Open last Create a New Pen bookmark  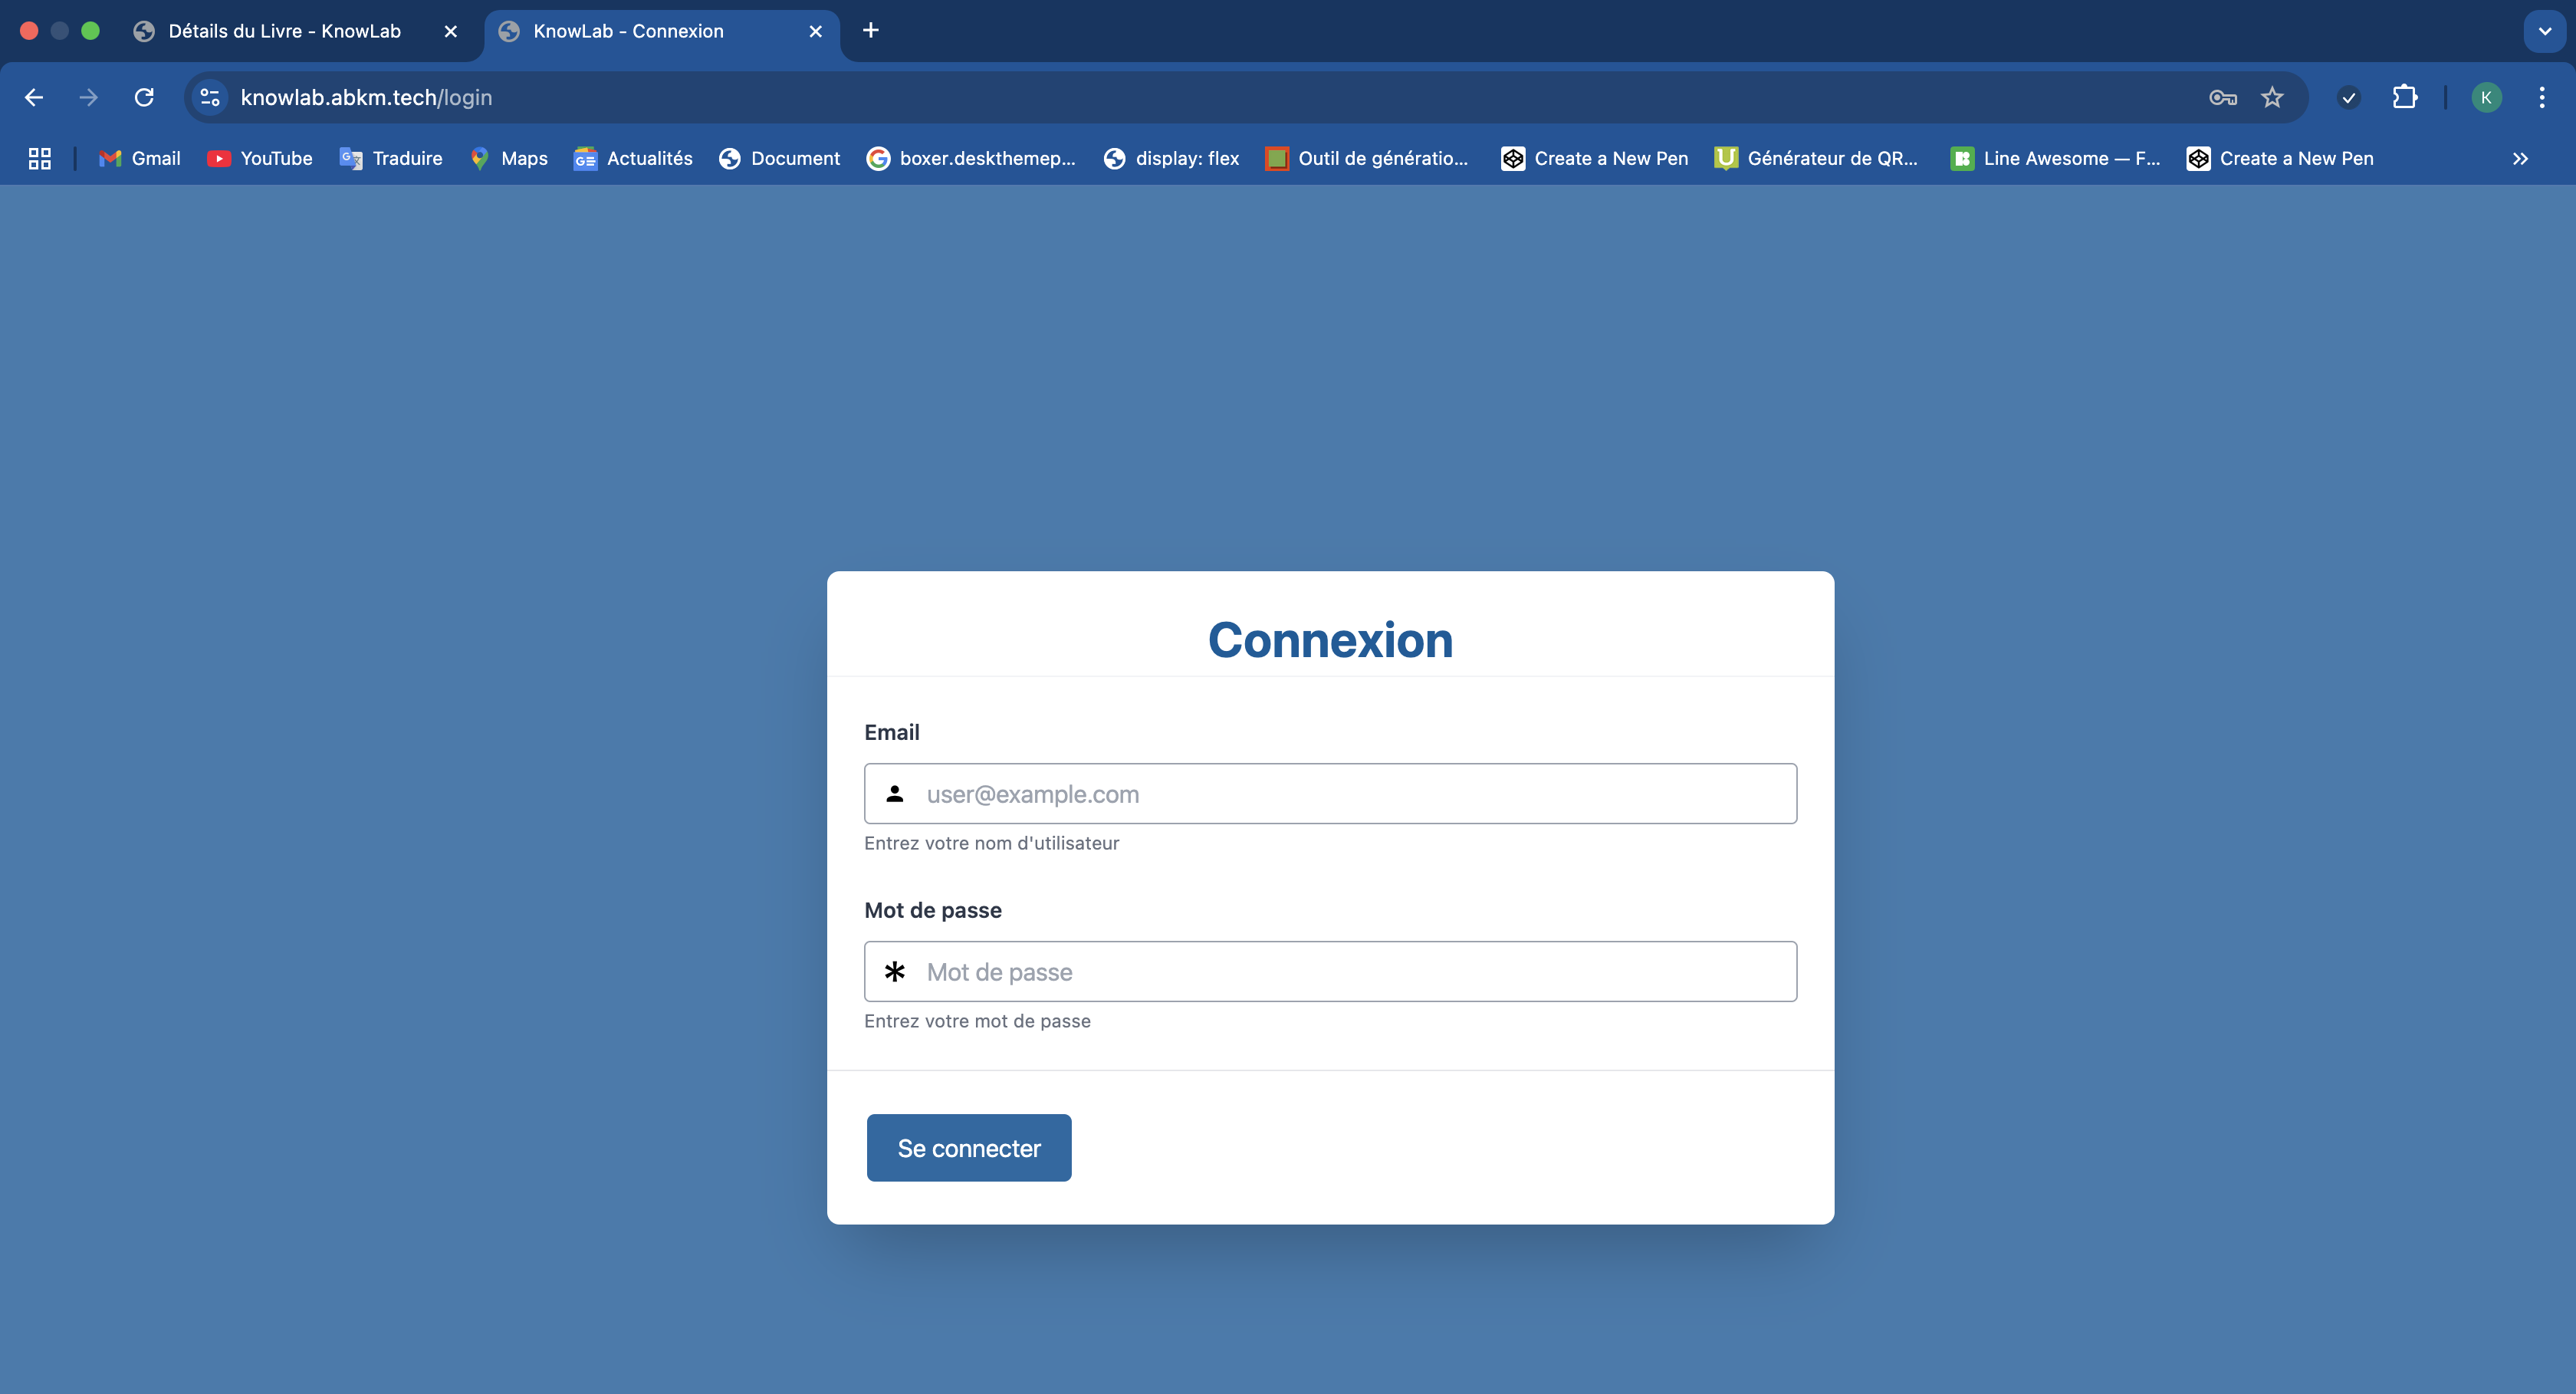(2280, 158)
